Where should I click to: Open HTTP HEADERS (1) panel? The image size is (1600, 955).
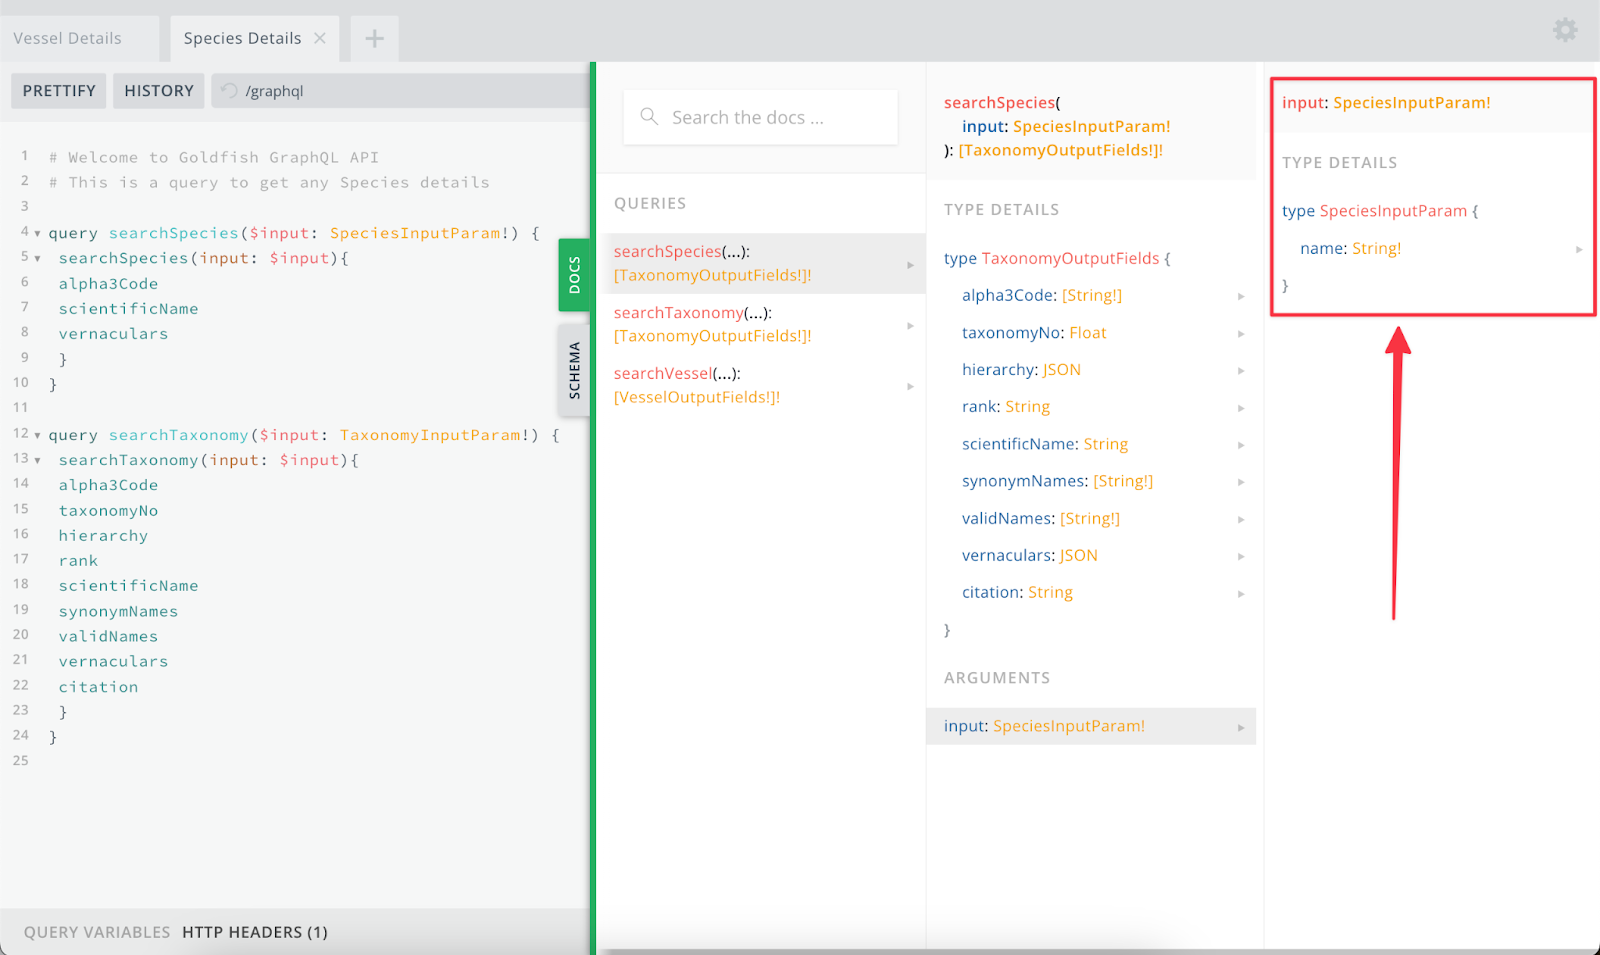[x=255, y=932]
